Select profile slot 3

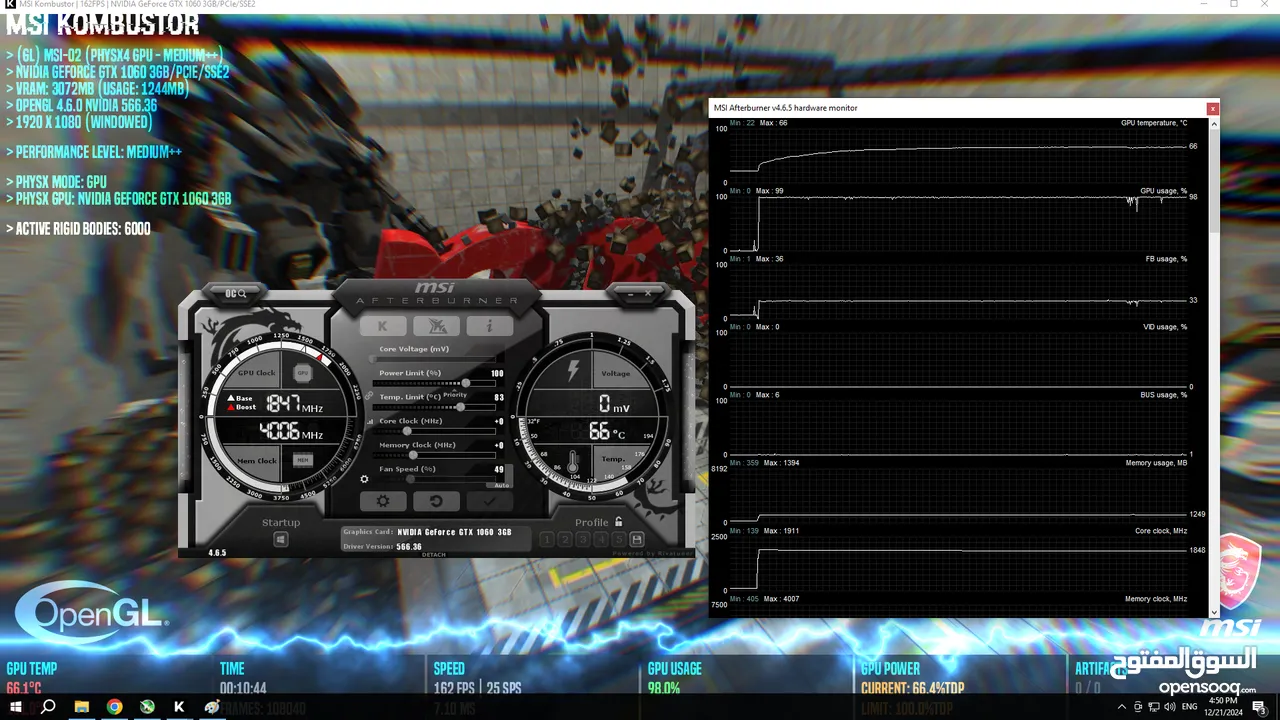pos(583,540)
